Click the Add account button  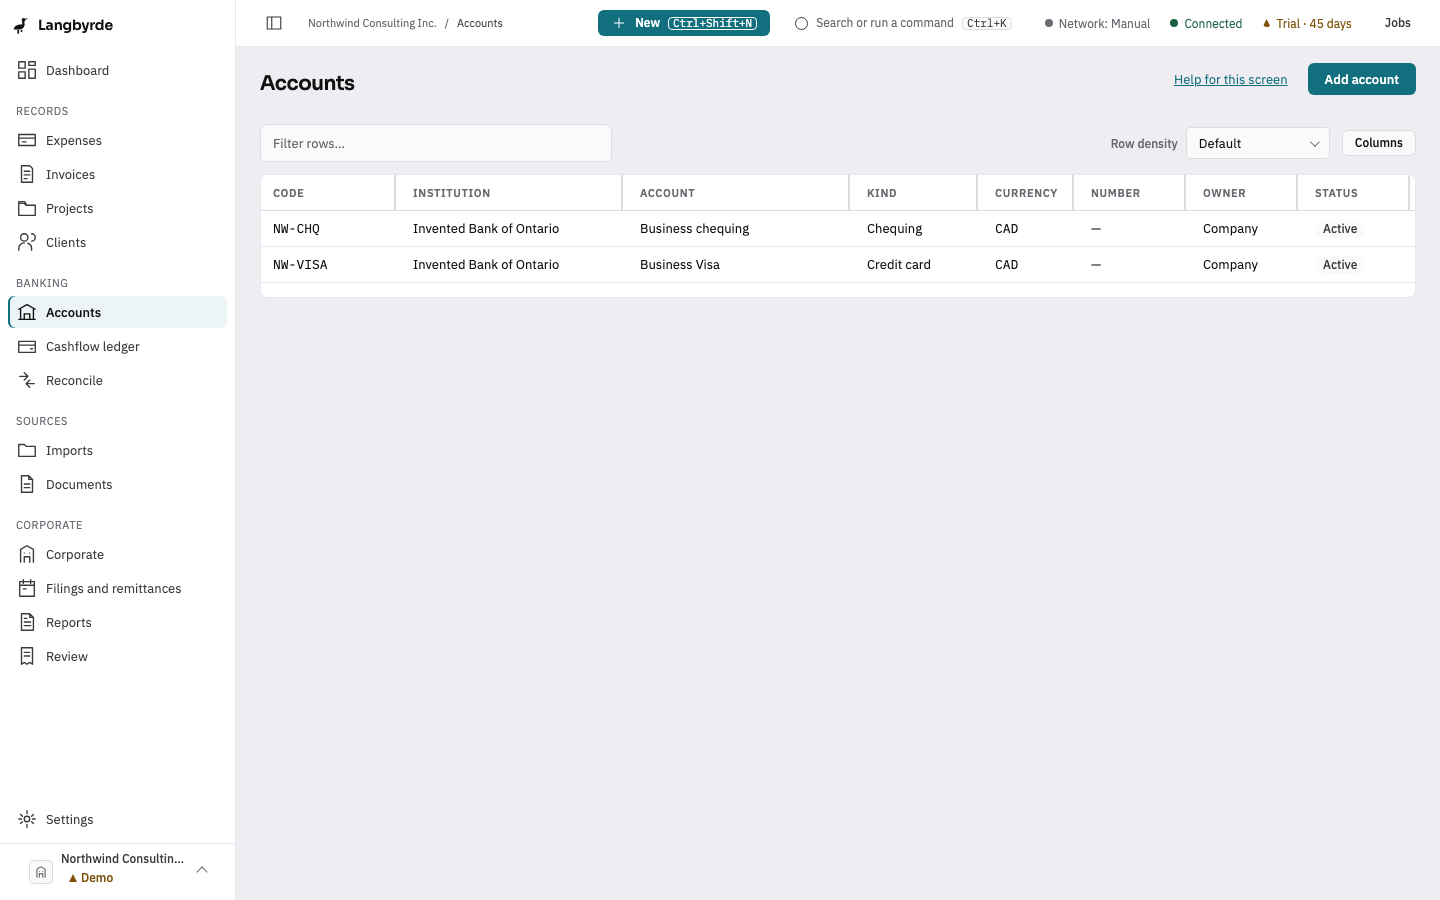point(1362,79)
